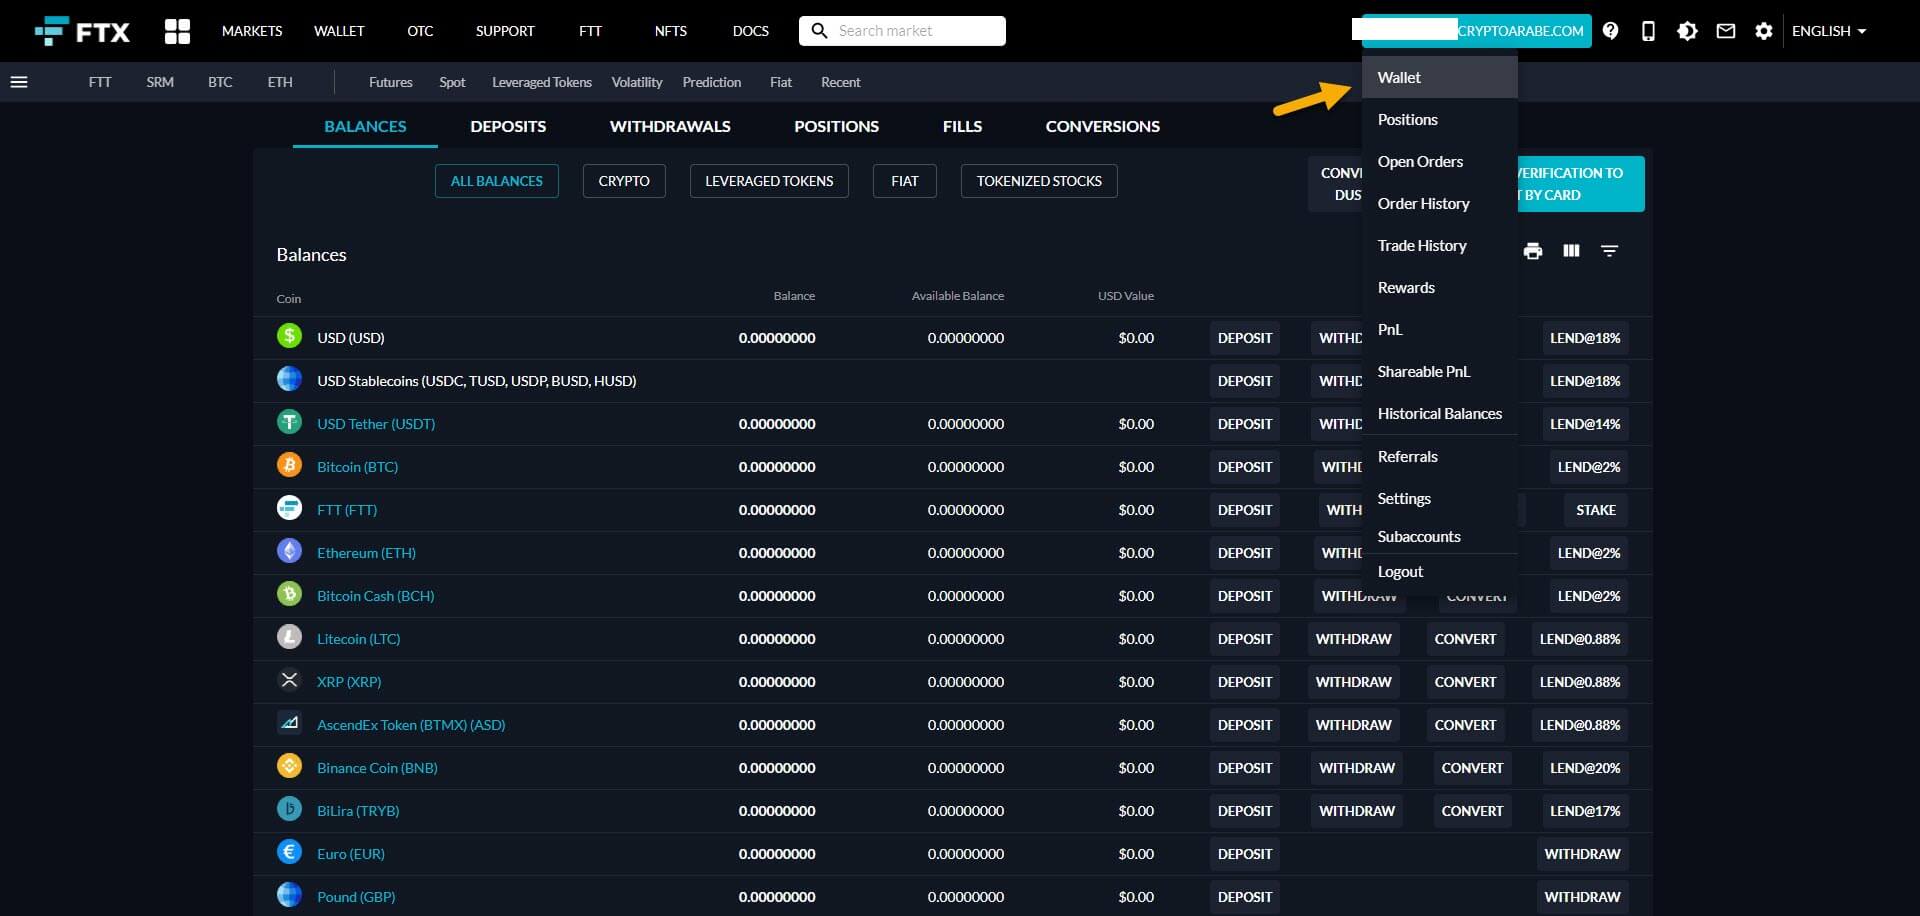
Task: Click the filter list icon
Action: (x=1609, y=251)
